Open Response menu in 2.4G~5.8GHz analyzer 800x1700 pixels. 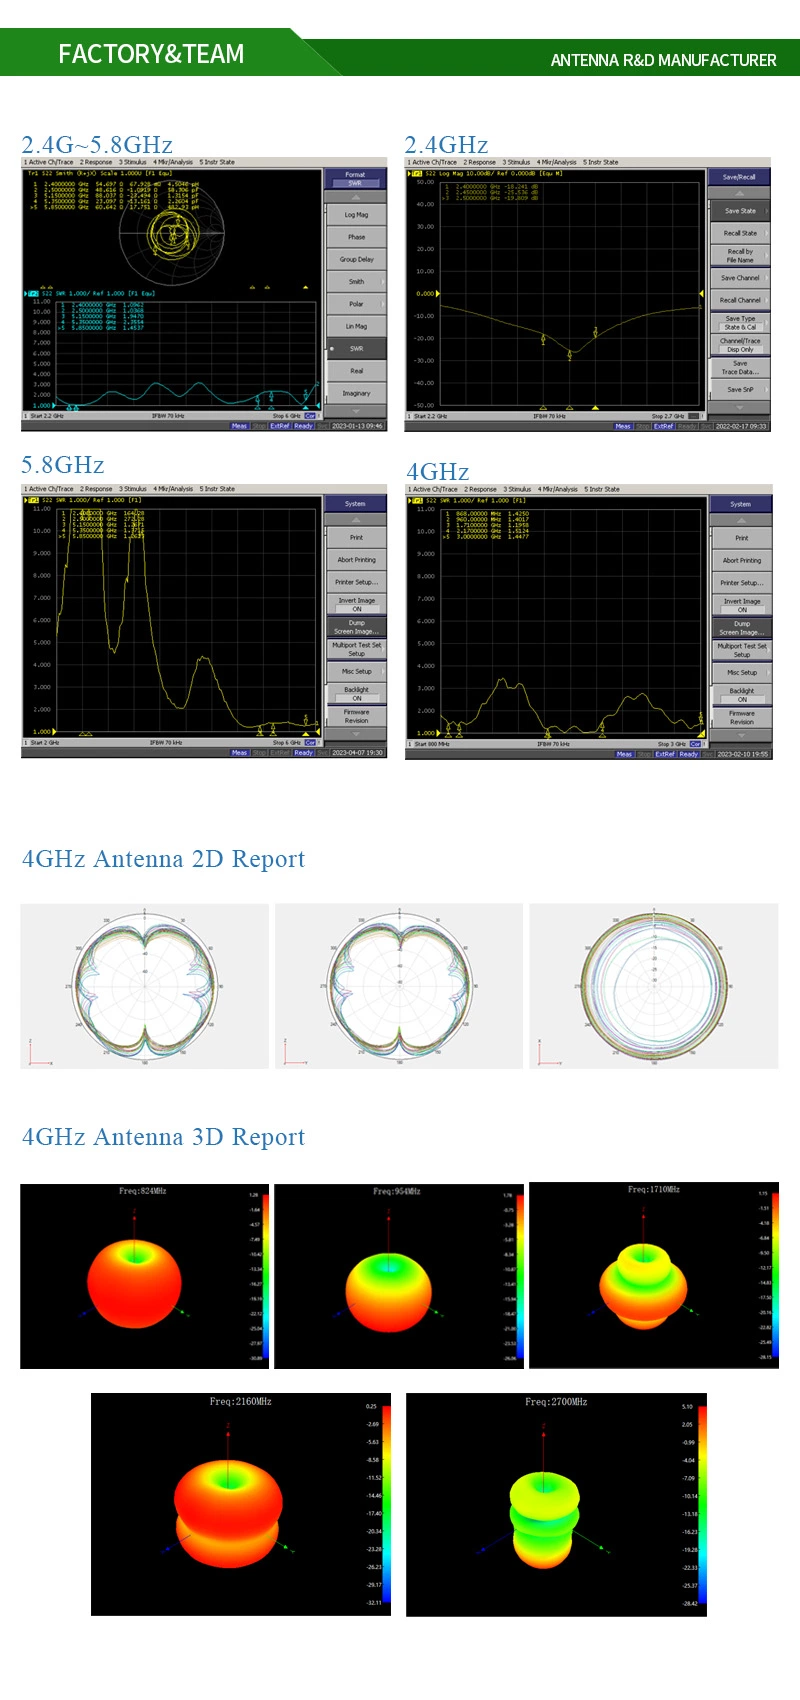[x=96, y=162]
